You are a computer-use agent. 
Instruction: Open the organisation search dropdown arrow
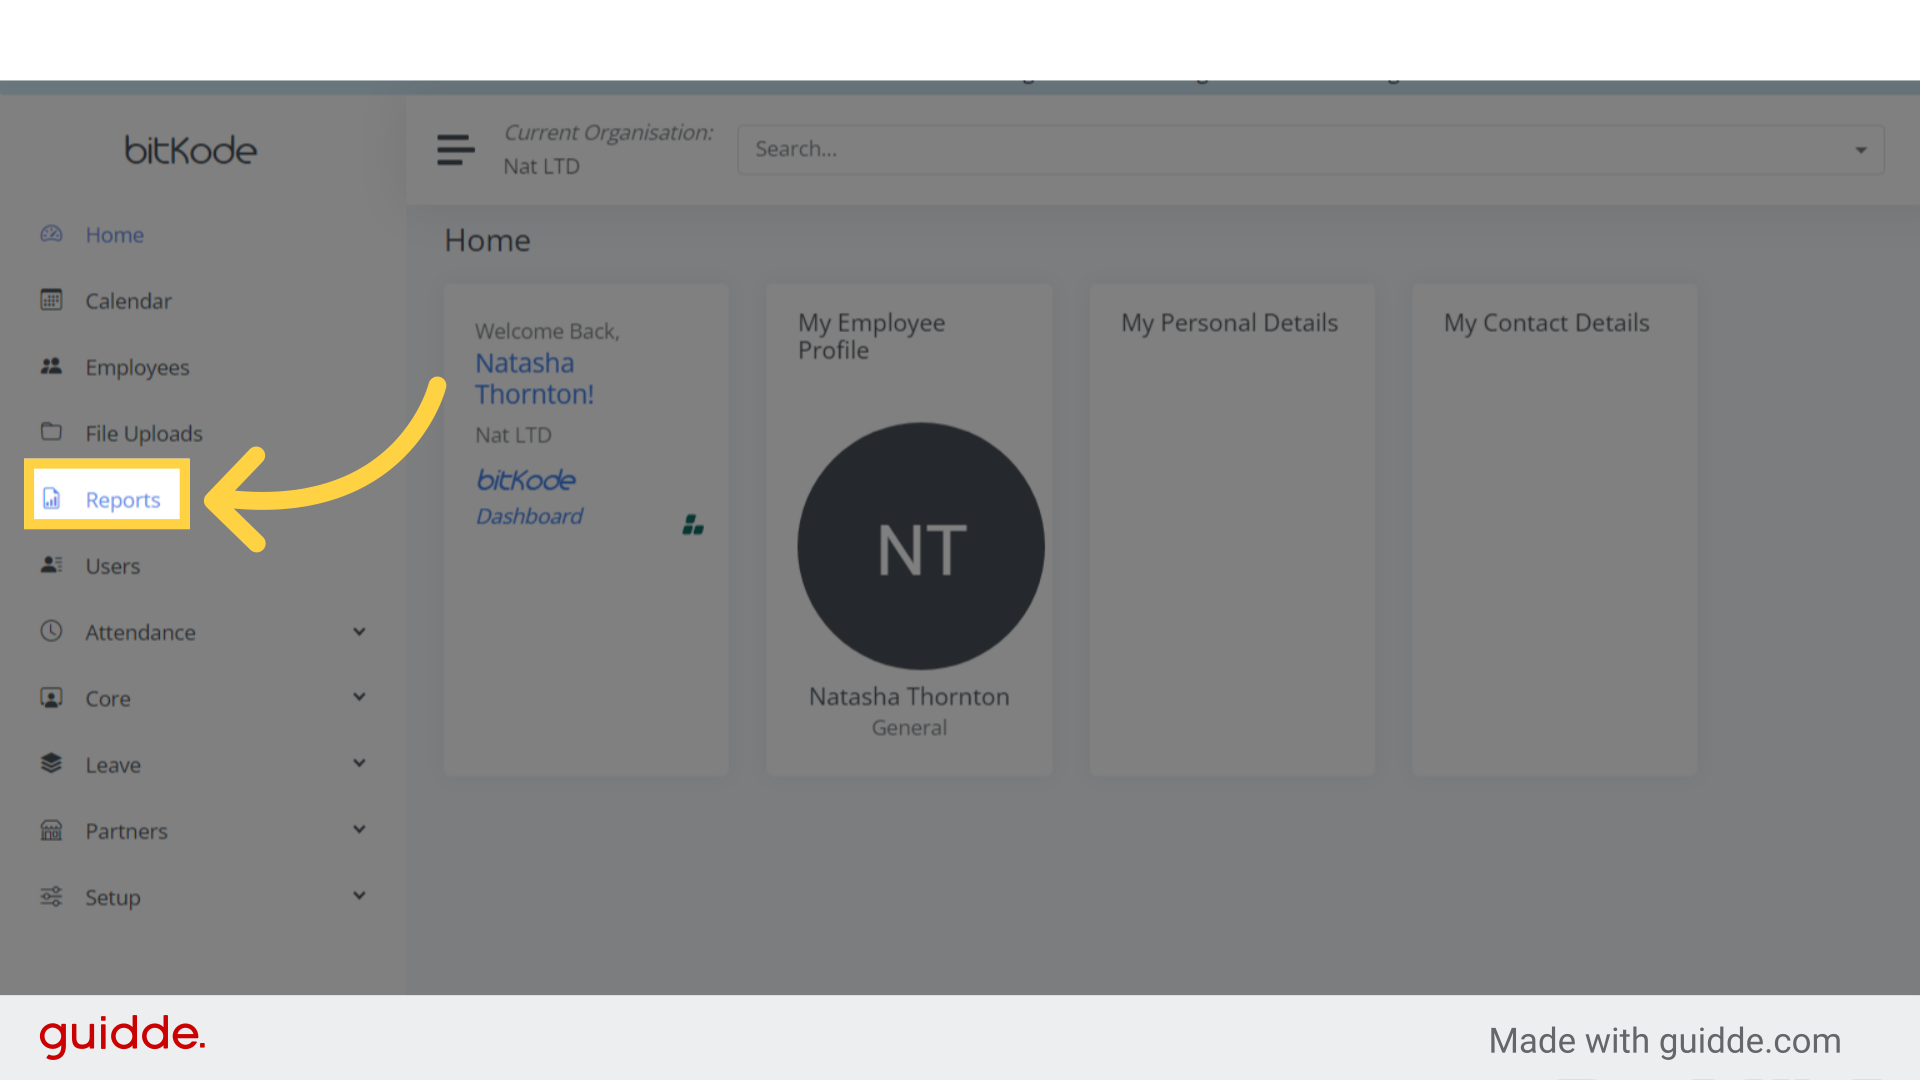click(1861, 150)
